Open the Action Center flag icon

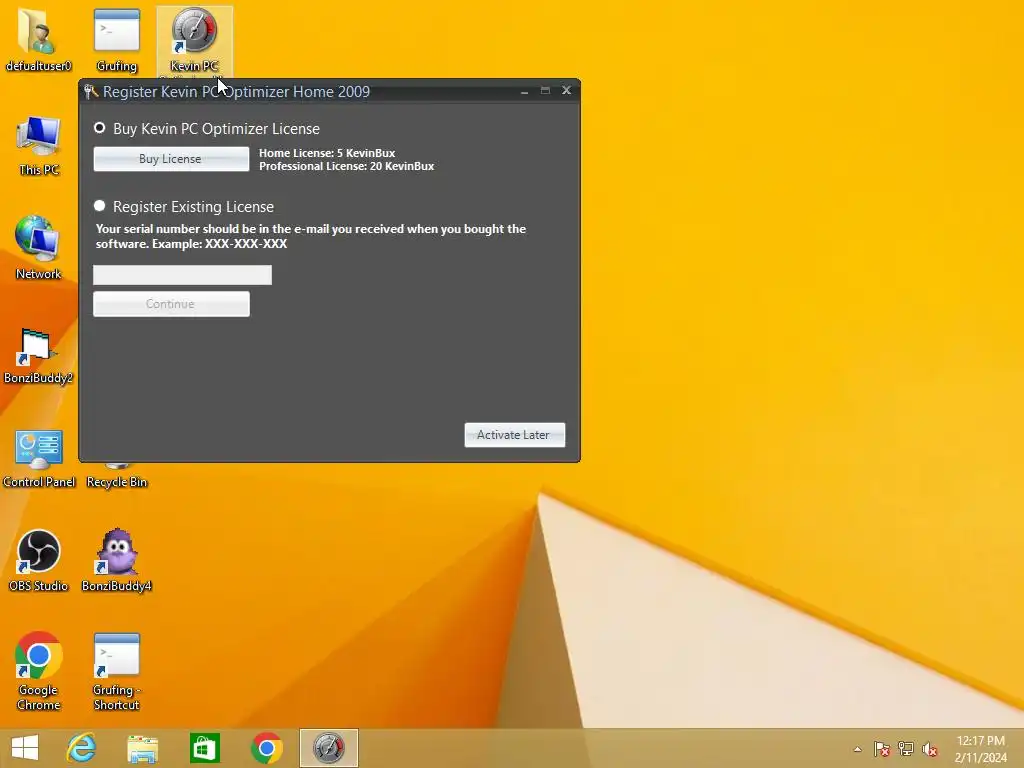point(882,749)
